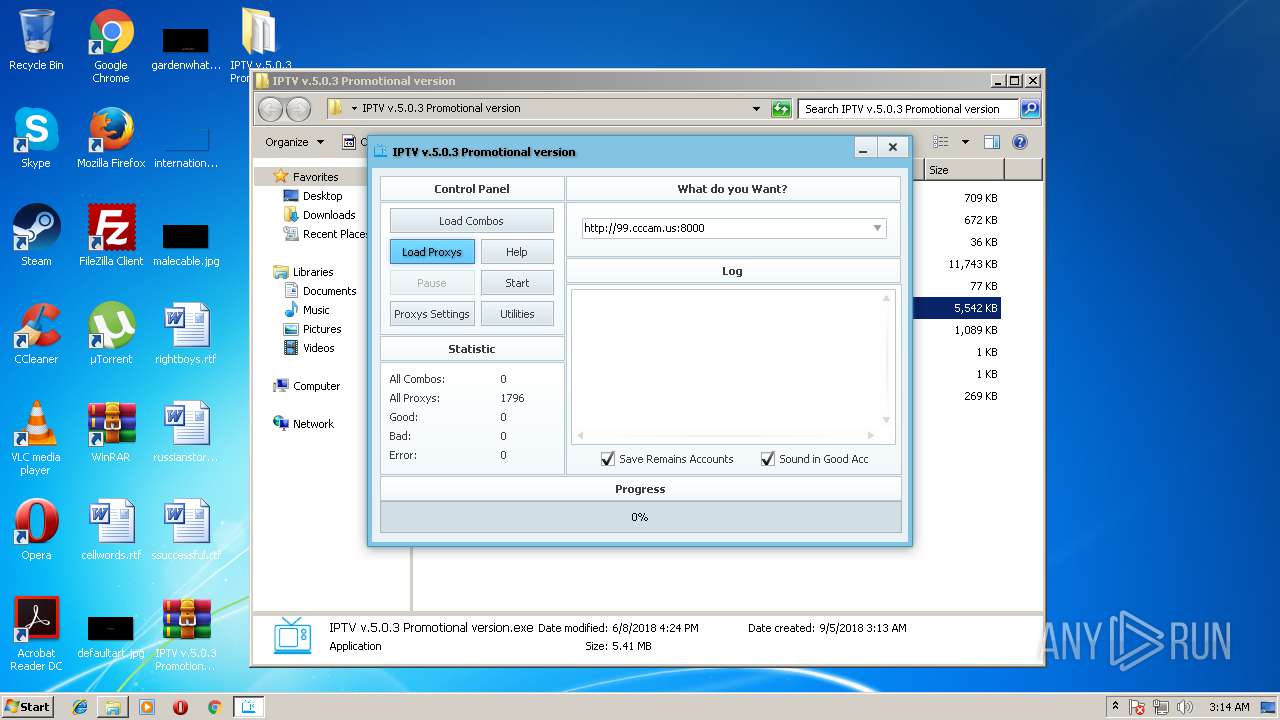
Task: Open the Skype desktop shortcut
Action: [x=36, y=138]
